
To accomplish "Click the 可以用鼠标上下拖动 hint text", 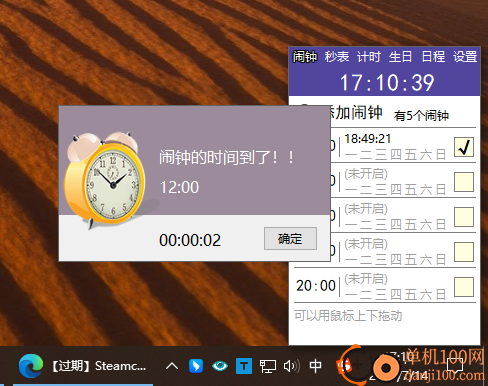I will click(348, 315).
